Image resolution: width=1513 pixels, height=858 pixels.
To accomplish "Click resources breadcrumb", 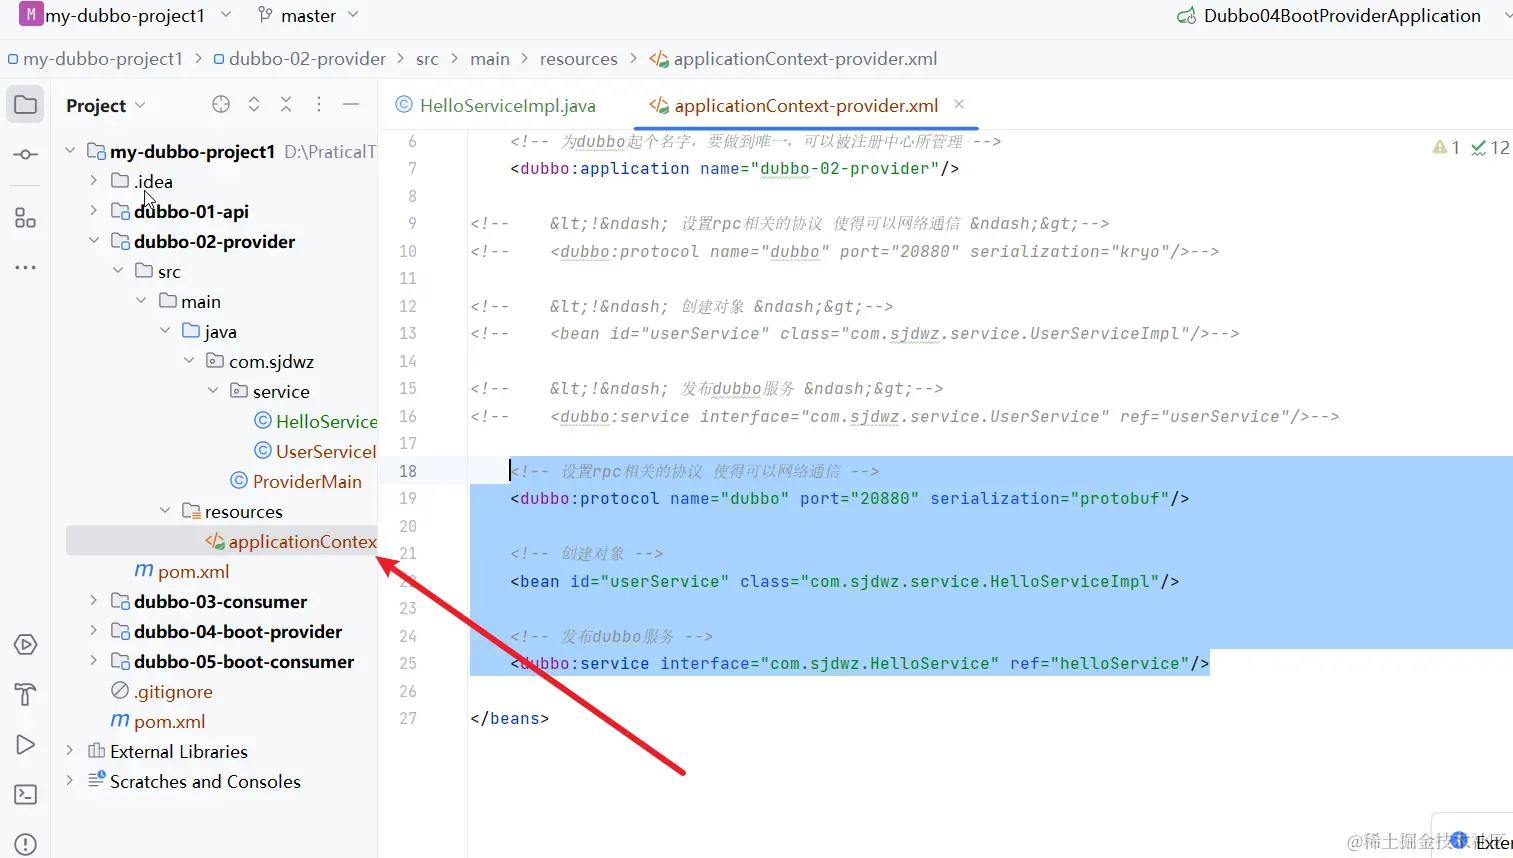I will click(x=579, y=59).
